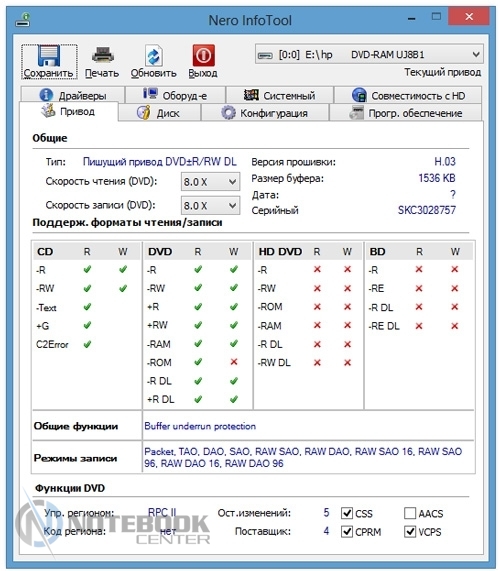This screenshot has width=500, height=571.
Task: Close the Nero InfoTool window
Action: tap(469, 17)
